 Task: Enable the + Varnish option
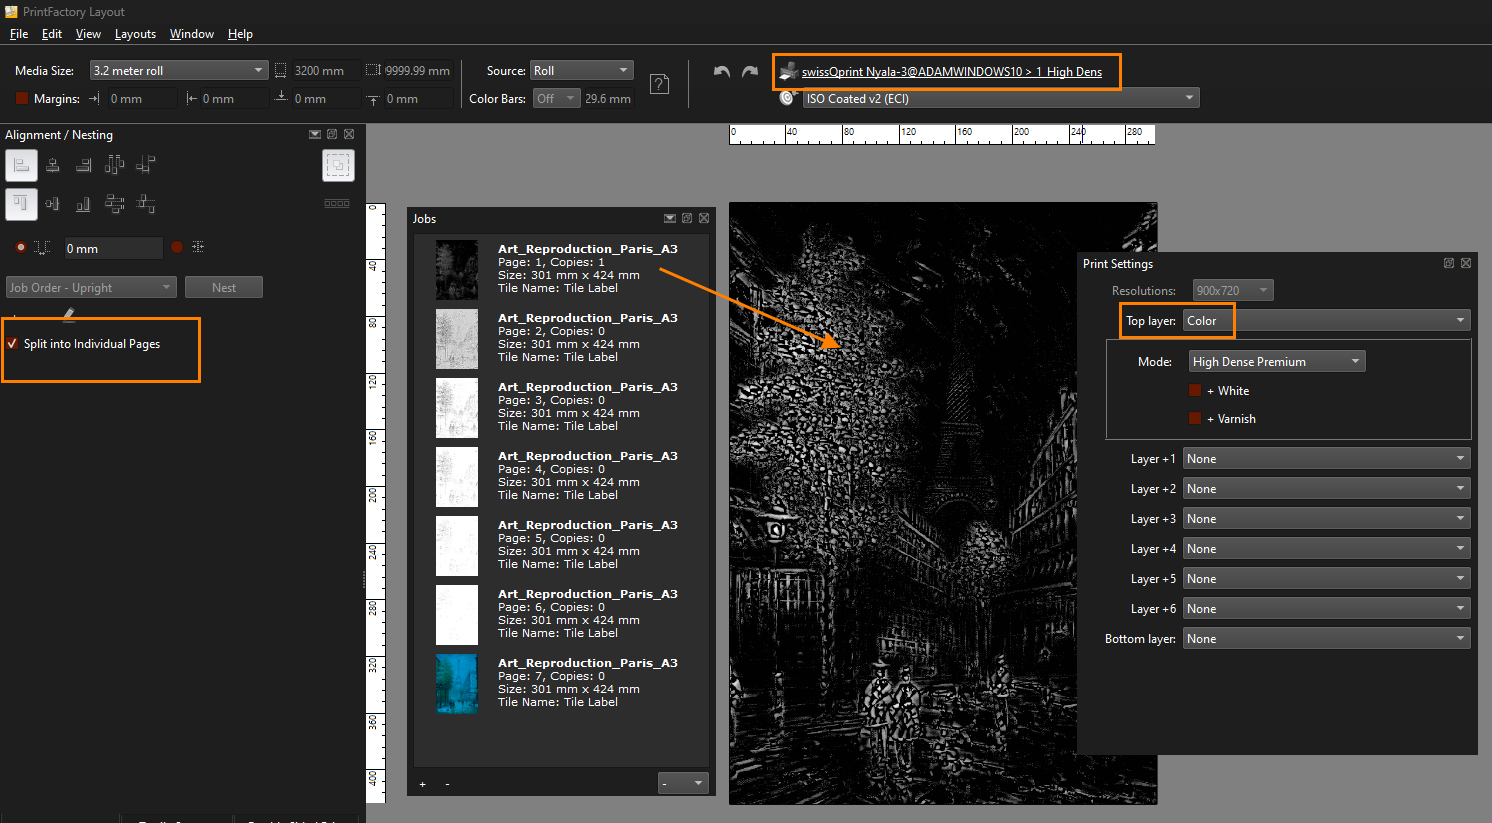pyautogui.click(x=1195, y=419)
